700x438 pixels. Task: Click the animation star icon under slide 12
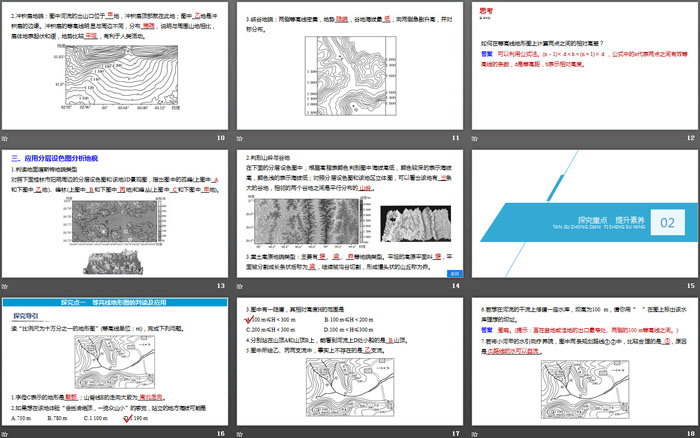(475, 138)
